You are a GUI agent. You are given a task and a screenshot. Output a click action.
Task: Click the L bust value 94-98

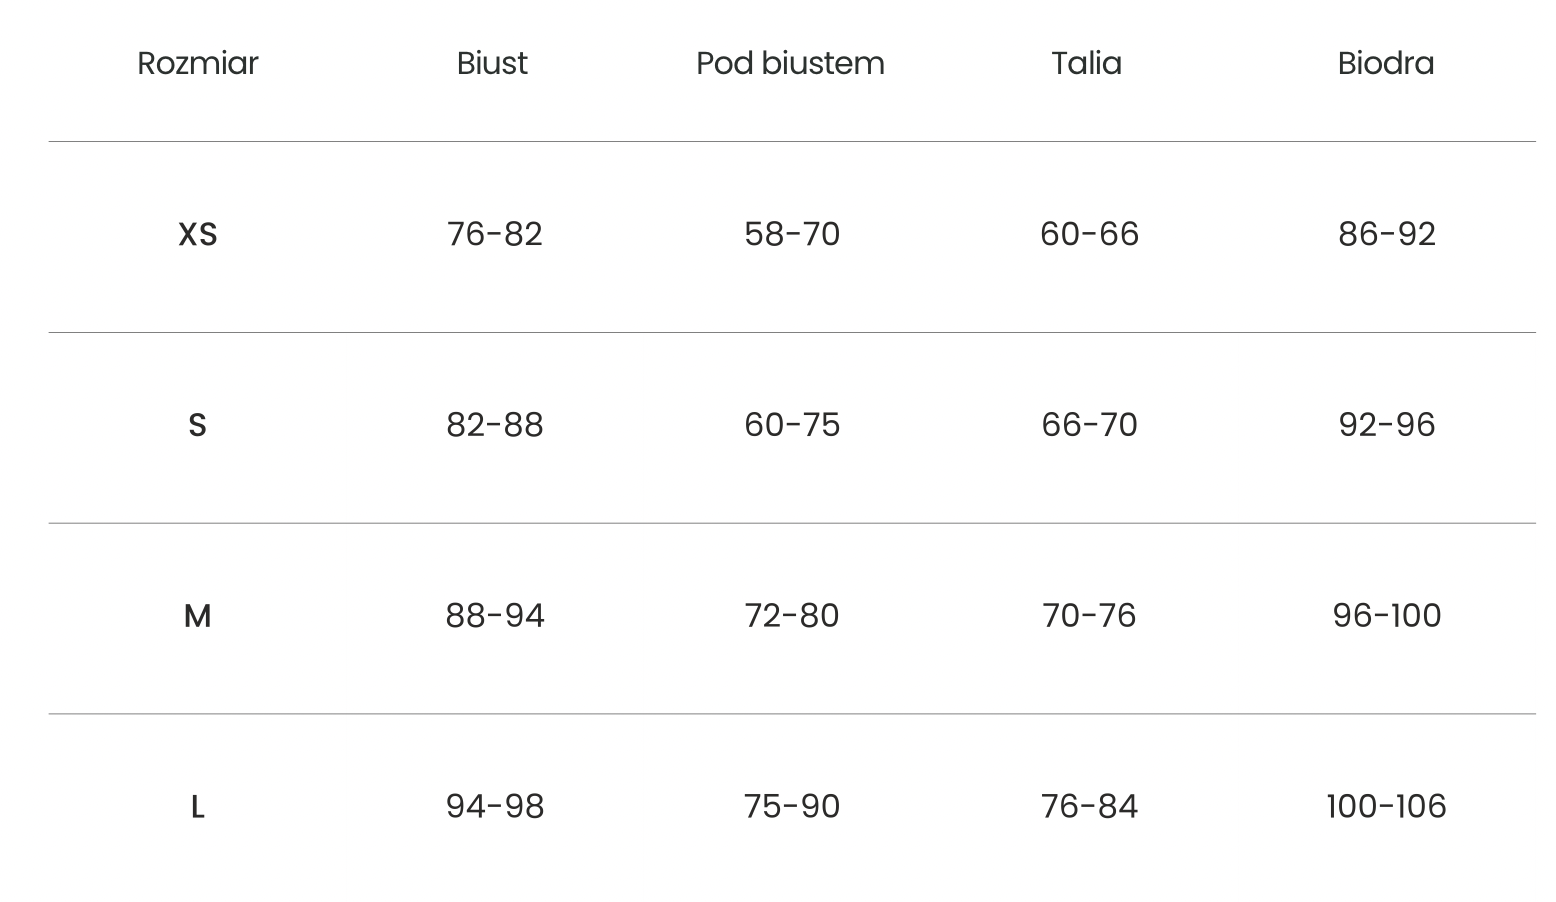tap(494, 806)
